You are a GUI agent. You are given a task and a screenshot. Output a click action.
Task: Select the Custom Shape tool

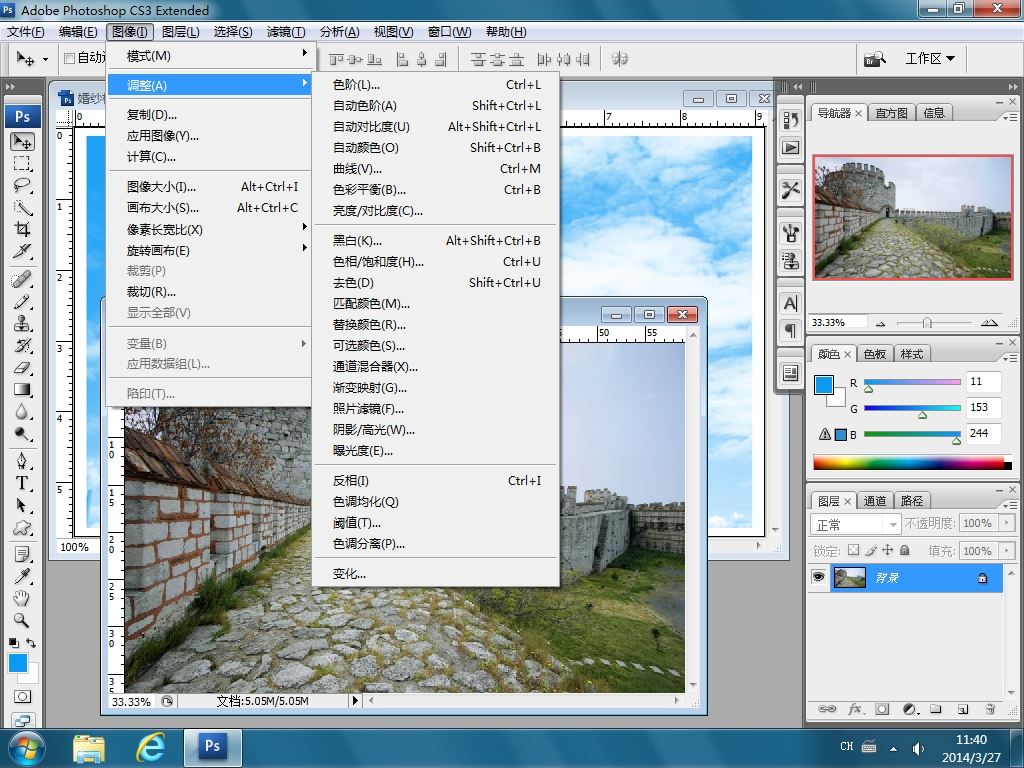coord(22,527)
